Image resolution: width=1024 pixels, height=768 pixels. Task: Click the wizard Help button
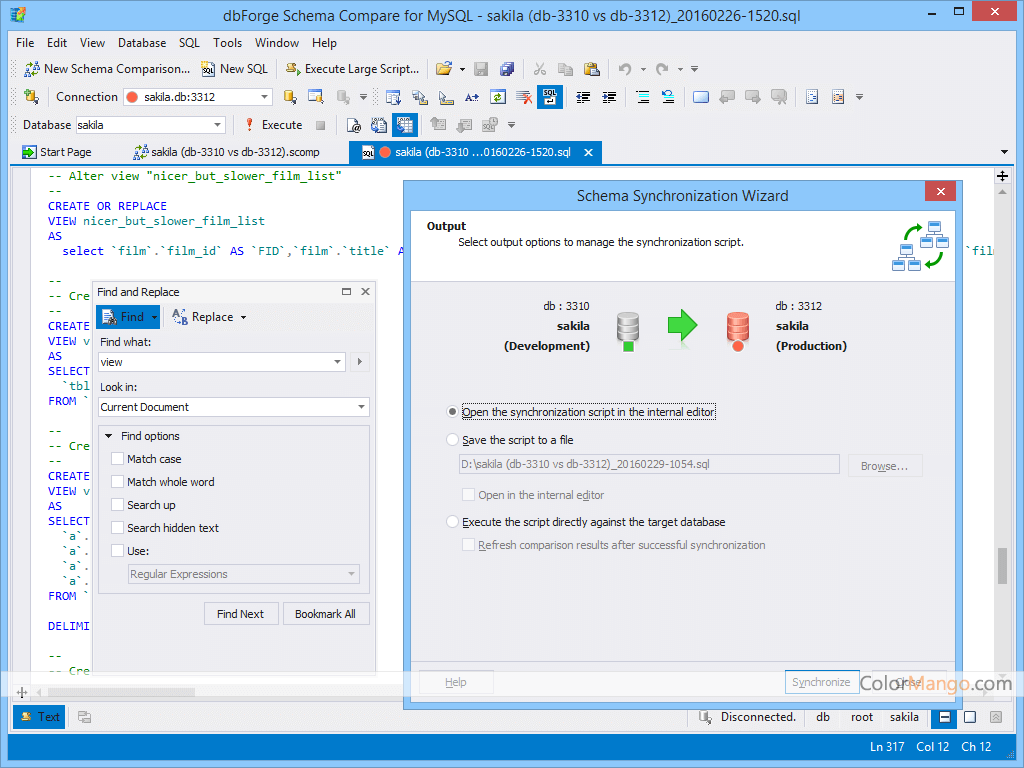tap(456, 682)
